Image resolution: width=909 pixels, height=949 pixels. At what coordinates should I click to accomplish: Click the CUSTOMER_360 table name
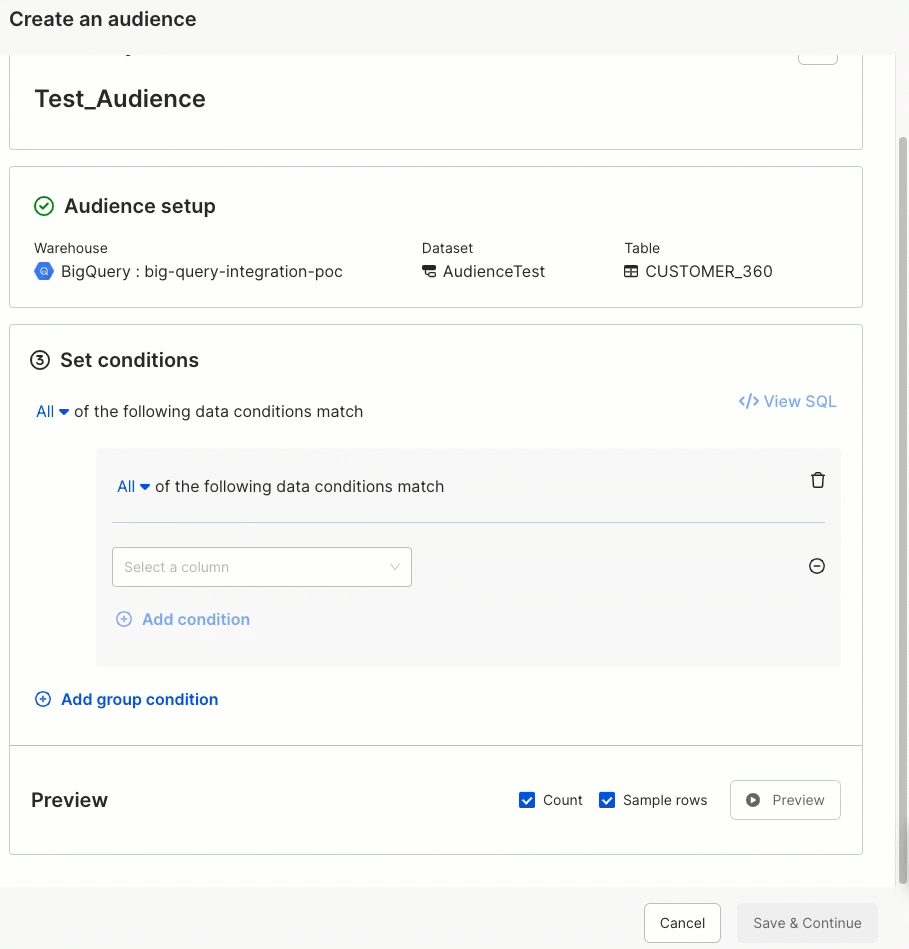coord(709,271)
